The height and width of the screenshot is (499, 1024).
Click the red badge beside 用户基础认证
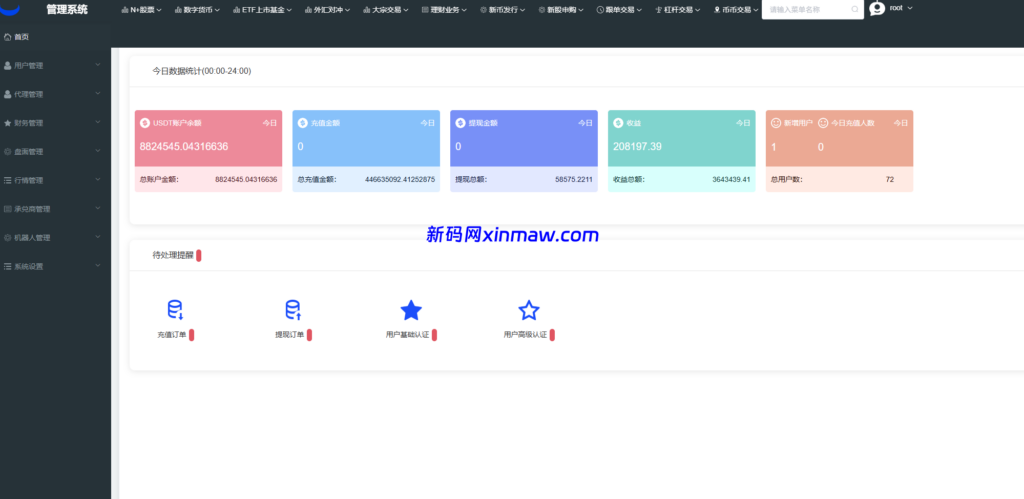pos(434,335)
